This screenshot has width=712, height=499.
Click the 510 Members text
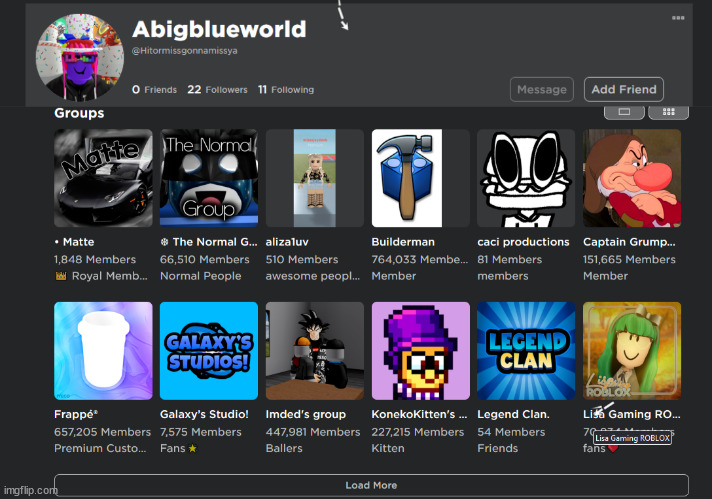point(302,259)
